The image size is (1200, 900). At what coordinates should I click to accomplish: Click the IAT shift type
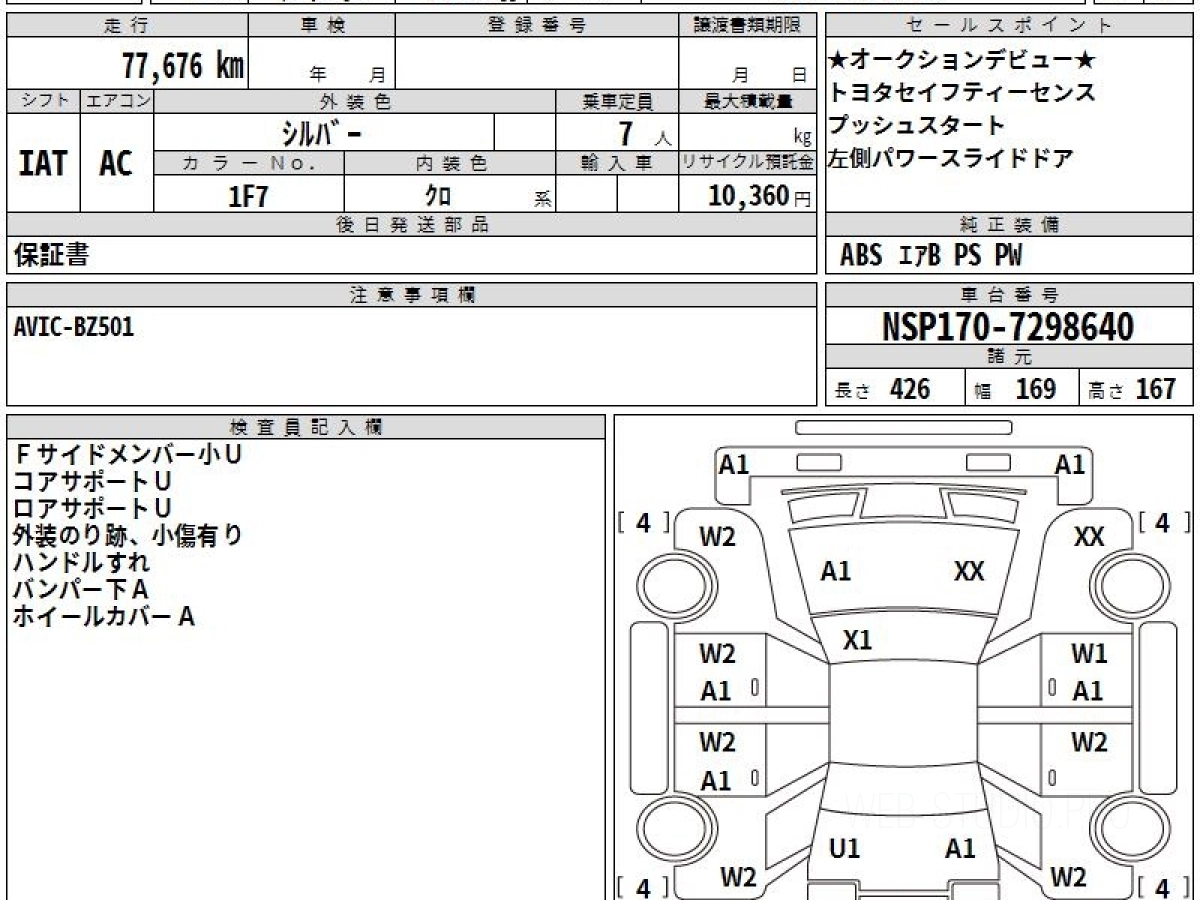[42, 164]
